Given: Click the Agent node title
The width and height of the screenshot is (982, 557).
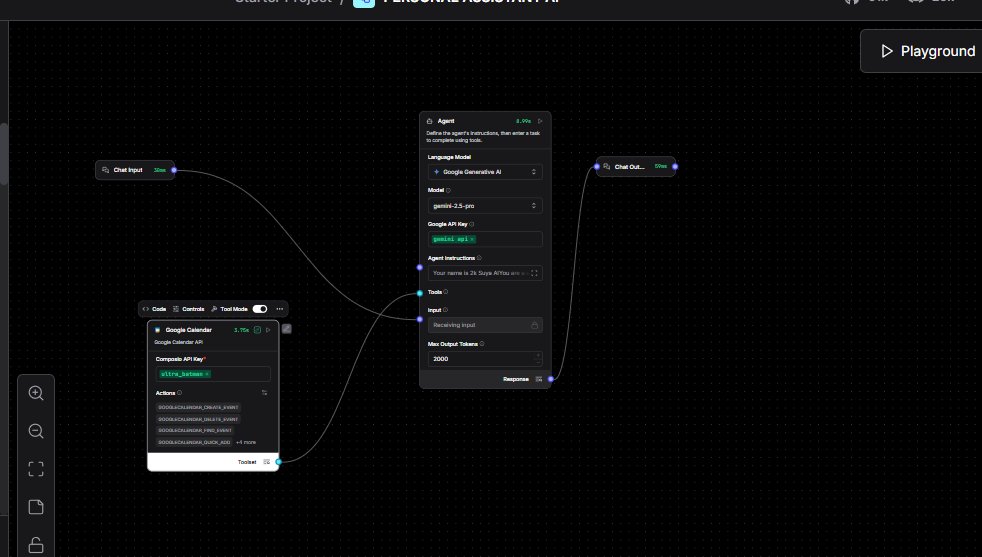Looking at the screenshot, I should pyautogui.click(x=446, y=121).
